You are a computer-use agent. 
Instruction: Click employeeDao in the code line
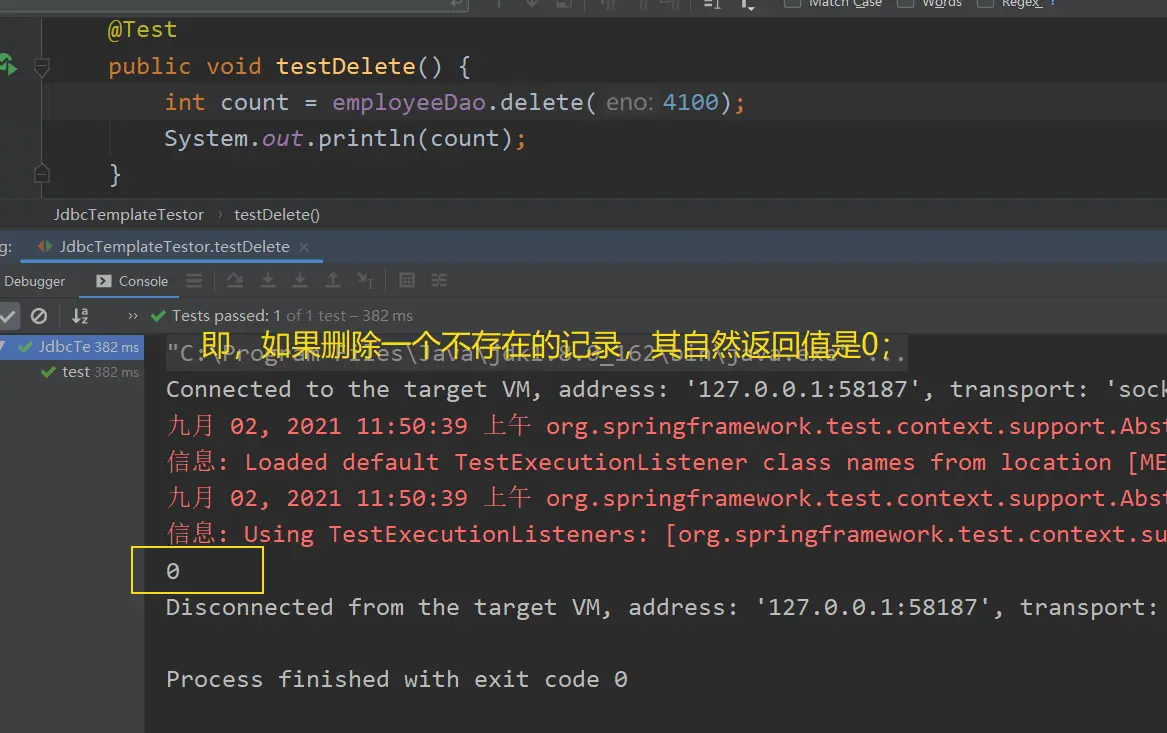[409, 102]
